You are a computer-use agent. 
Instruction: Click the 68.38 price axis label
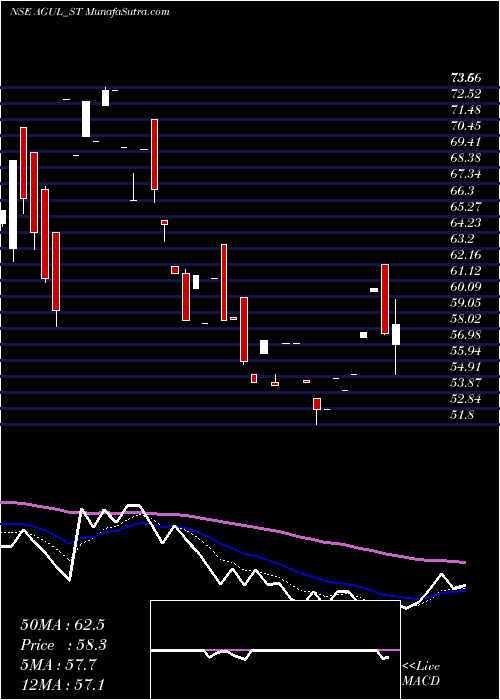pos(466,158)
